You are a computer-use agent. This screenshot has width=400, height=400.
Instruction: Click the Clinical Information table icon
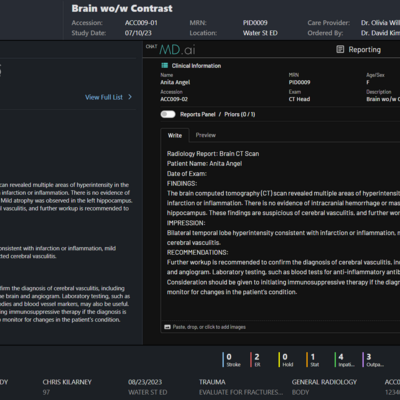pyautogui.click(x=164, y=66)
